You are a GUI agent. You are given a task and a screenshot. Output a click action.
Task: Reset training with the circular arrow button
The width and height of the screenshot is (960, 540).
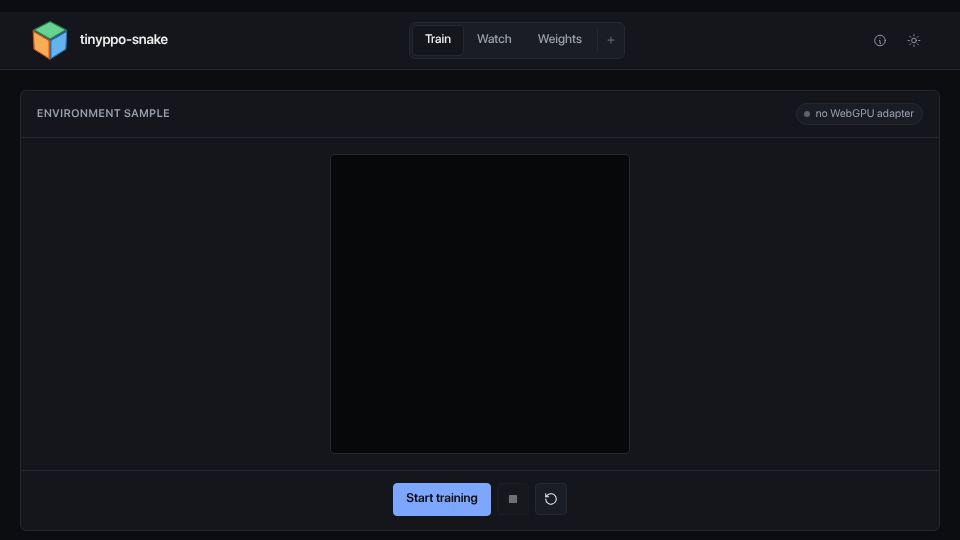(551, 499)
